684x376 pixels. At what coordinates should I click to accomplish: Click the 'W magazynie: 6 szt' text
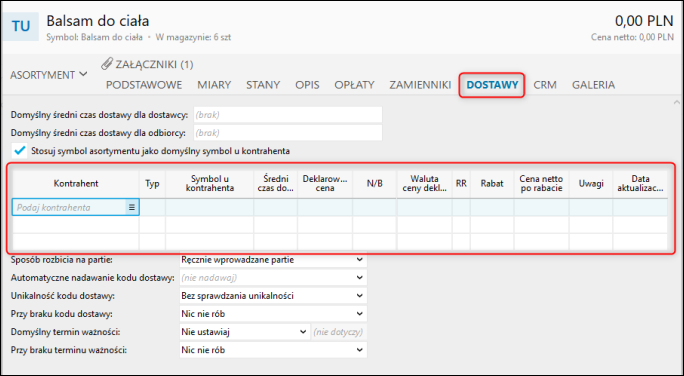point(193,37)
